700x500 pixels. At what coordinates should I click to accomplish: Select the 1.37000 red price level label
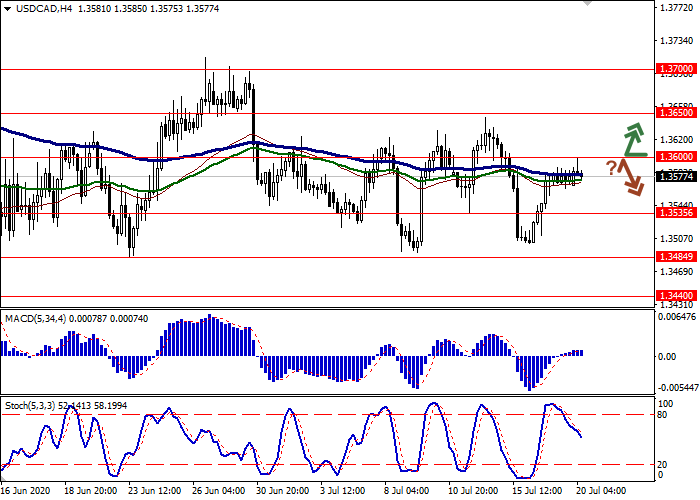tap(675, 70)
